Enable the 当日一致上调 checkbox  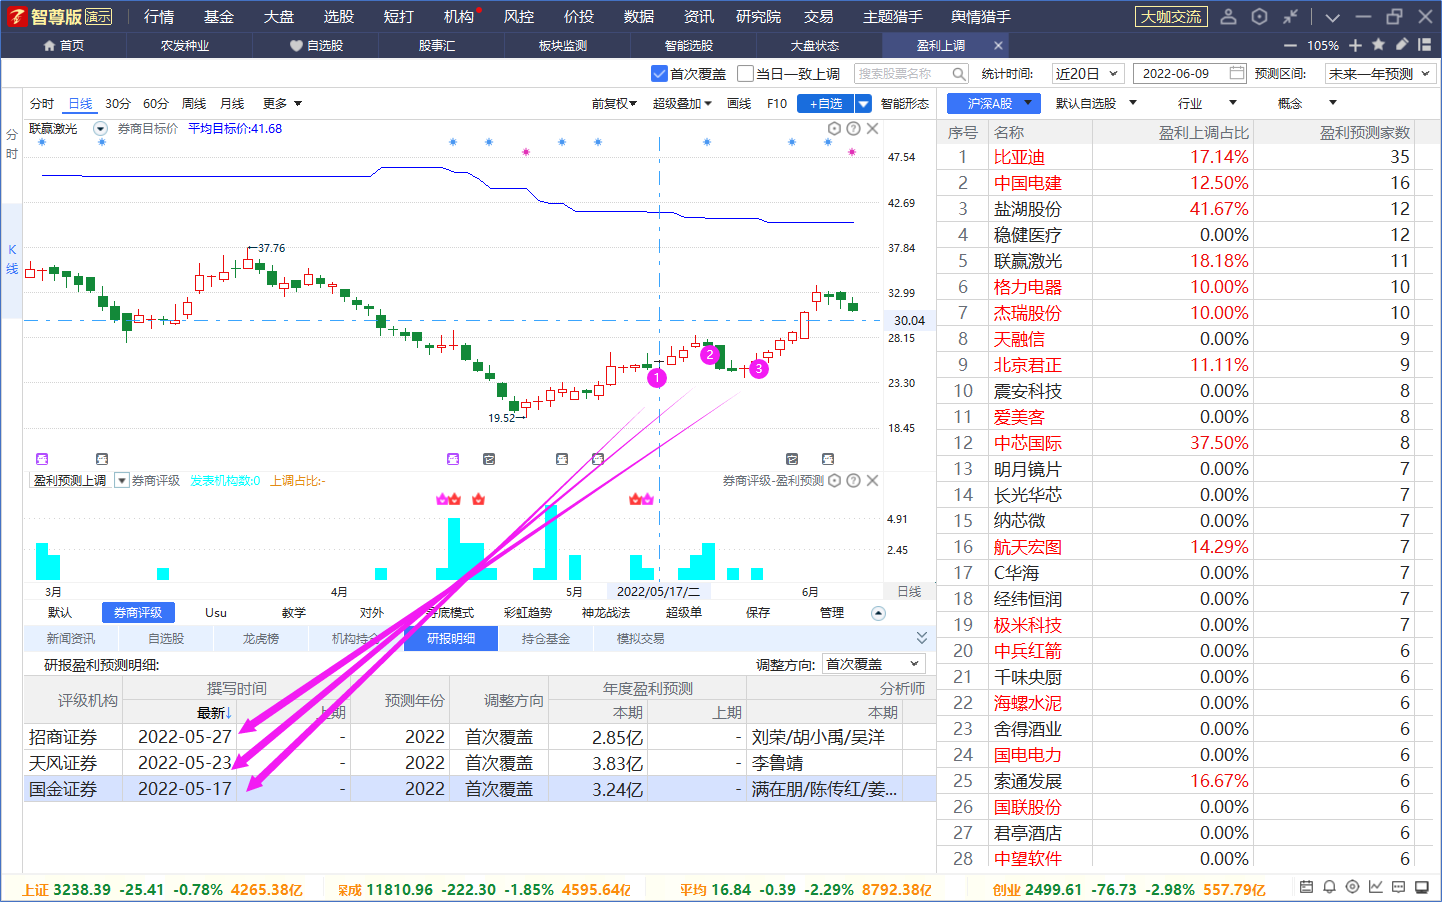tap(745, 73)
